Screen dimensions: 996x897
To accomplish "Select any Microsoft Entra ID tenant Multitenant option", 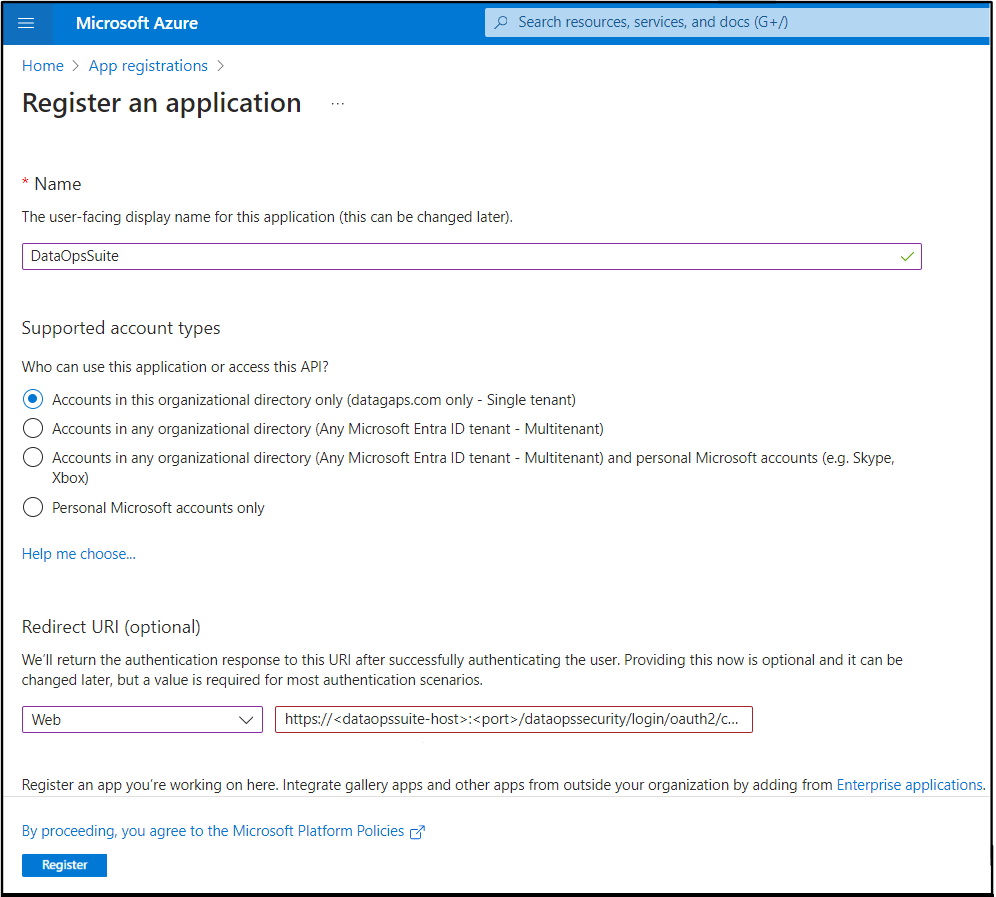I will click(x=33, y=429).
